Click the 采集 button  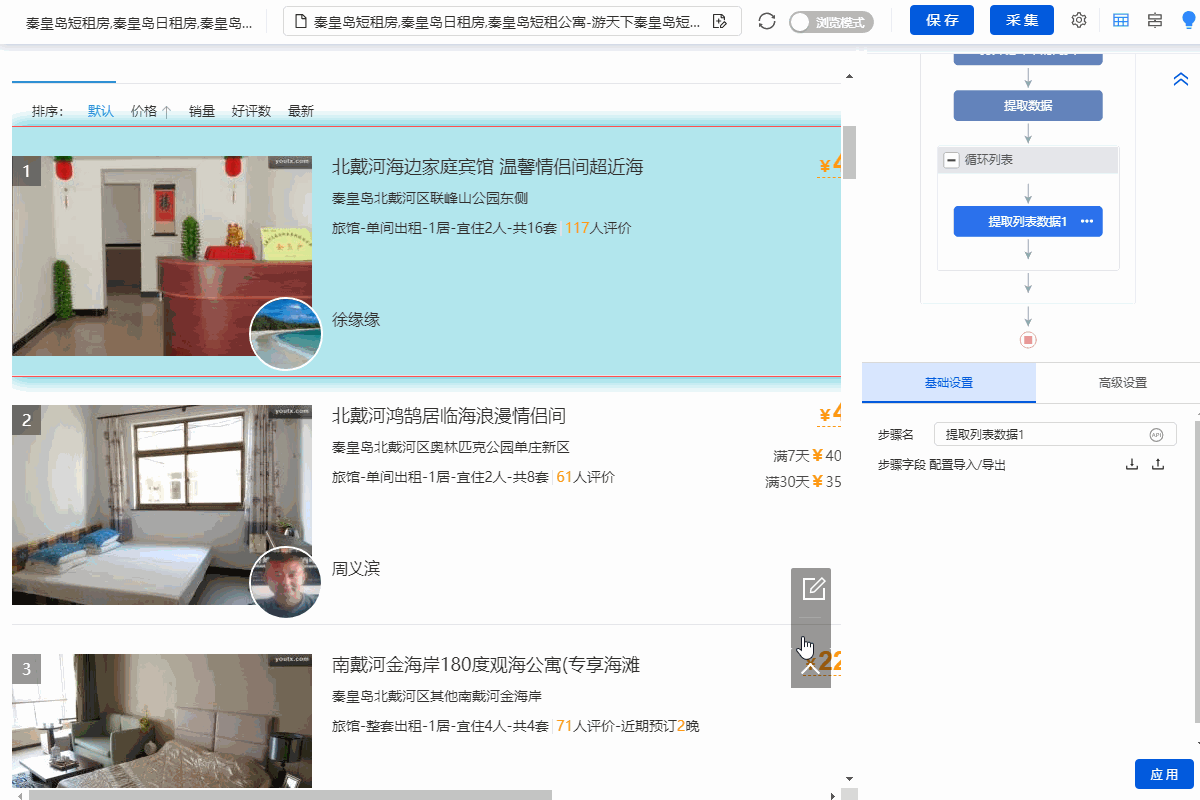click(x=1022, y=21)
